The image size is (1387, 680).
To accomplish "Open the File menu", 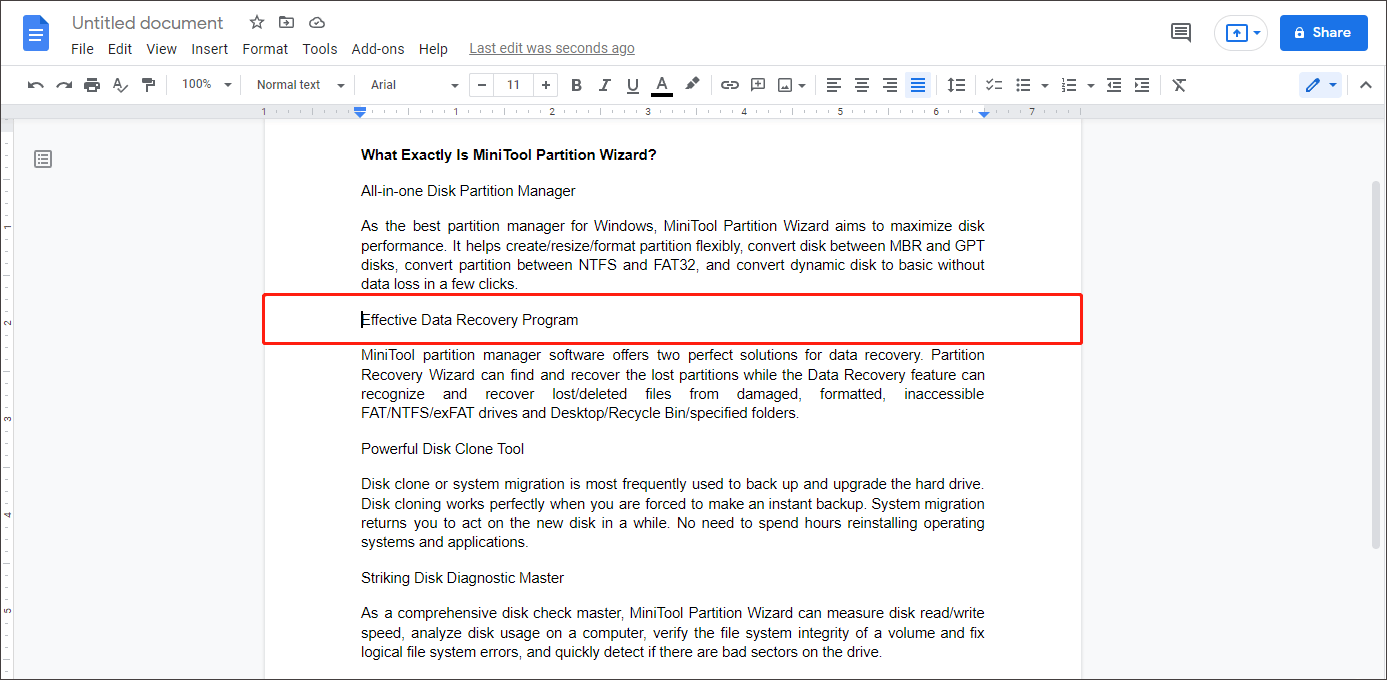I will pyautogui.click(x=83, y=49).
